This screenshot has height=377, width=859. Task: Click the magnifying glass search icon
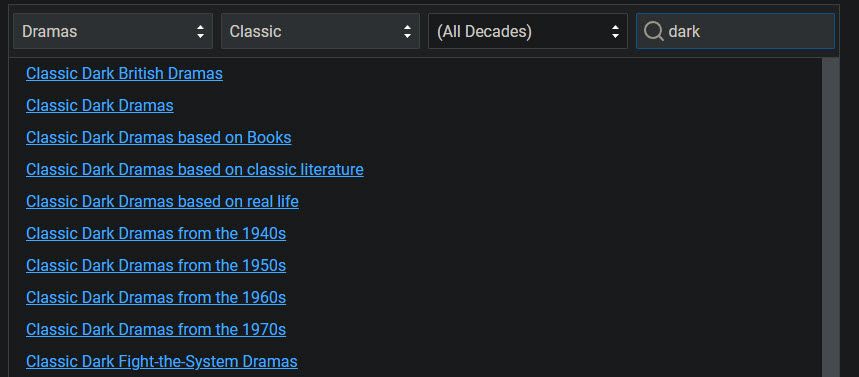654,31
